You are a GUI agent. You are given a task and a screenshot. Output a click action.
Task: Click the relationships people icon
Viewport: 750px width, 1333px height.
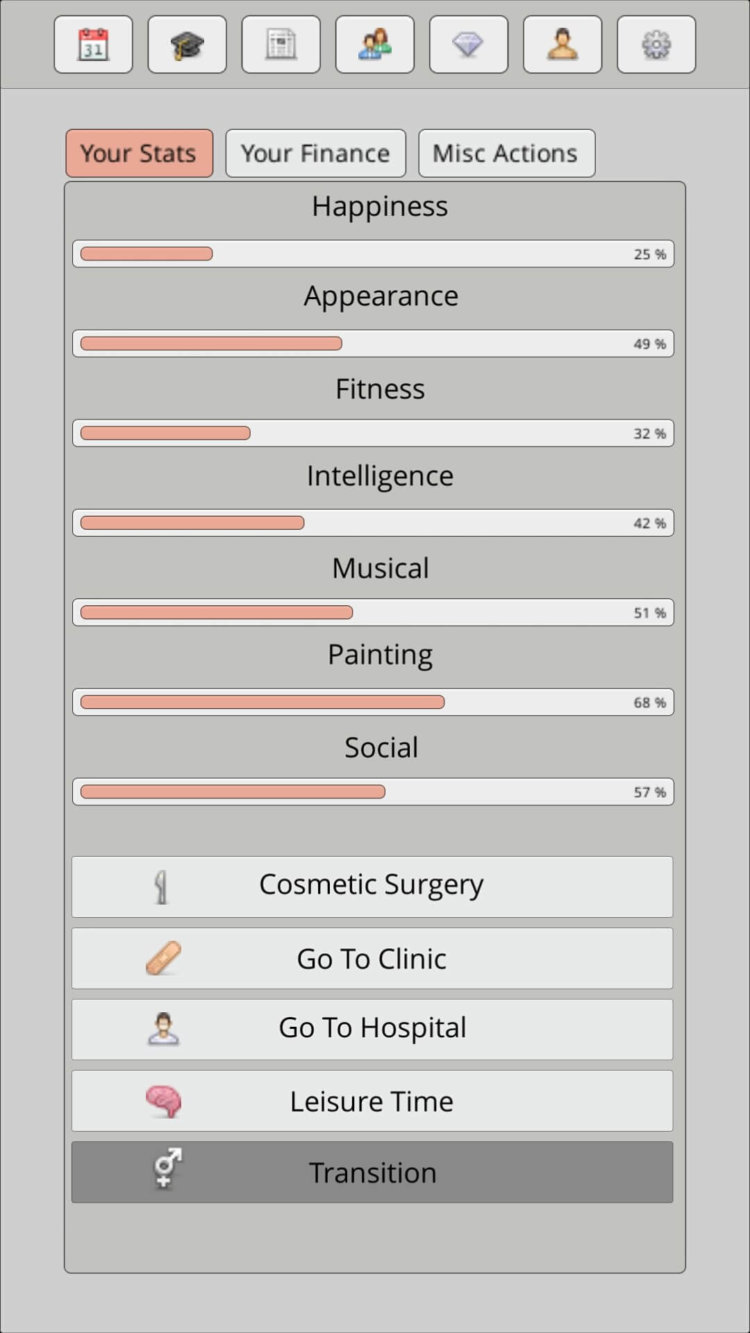374,44
